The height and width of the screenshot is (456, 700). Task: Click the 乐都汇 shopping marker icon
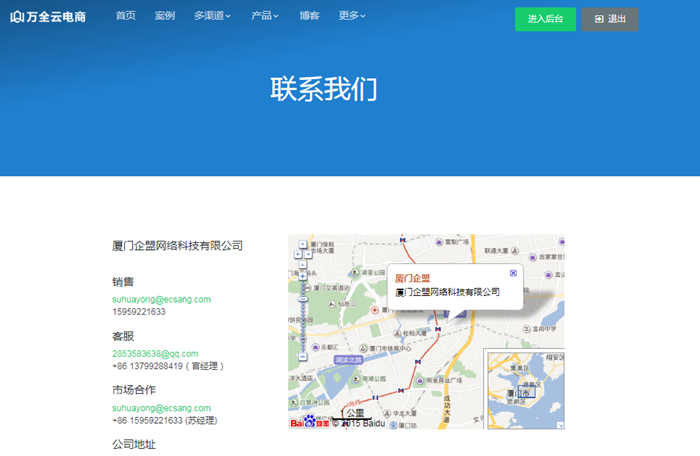point(316,347)
